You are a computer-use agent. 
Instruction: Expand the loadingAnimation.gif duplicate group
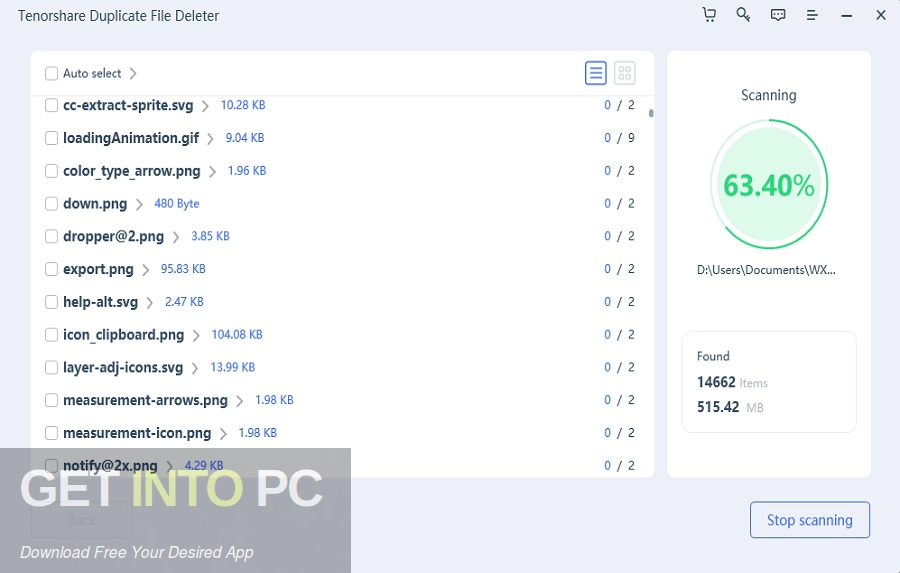(x=211, y=138)
